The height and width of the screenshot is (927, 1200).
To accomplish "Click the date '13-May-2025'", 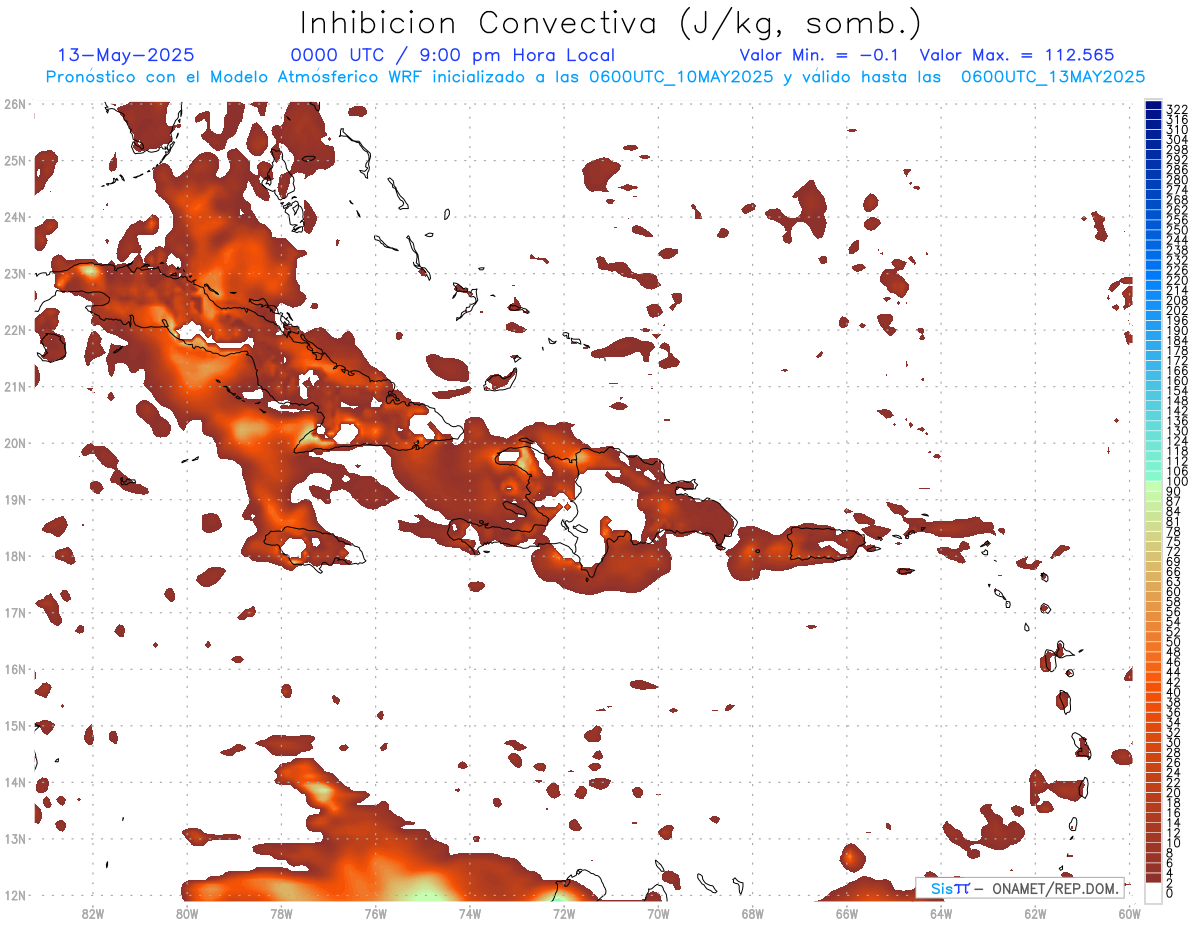I will (x=126, y=55).
